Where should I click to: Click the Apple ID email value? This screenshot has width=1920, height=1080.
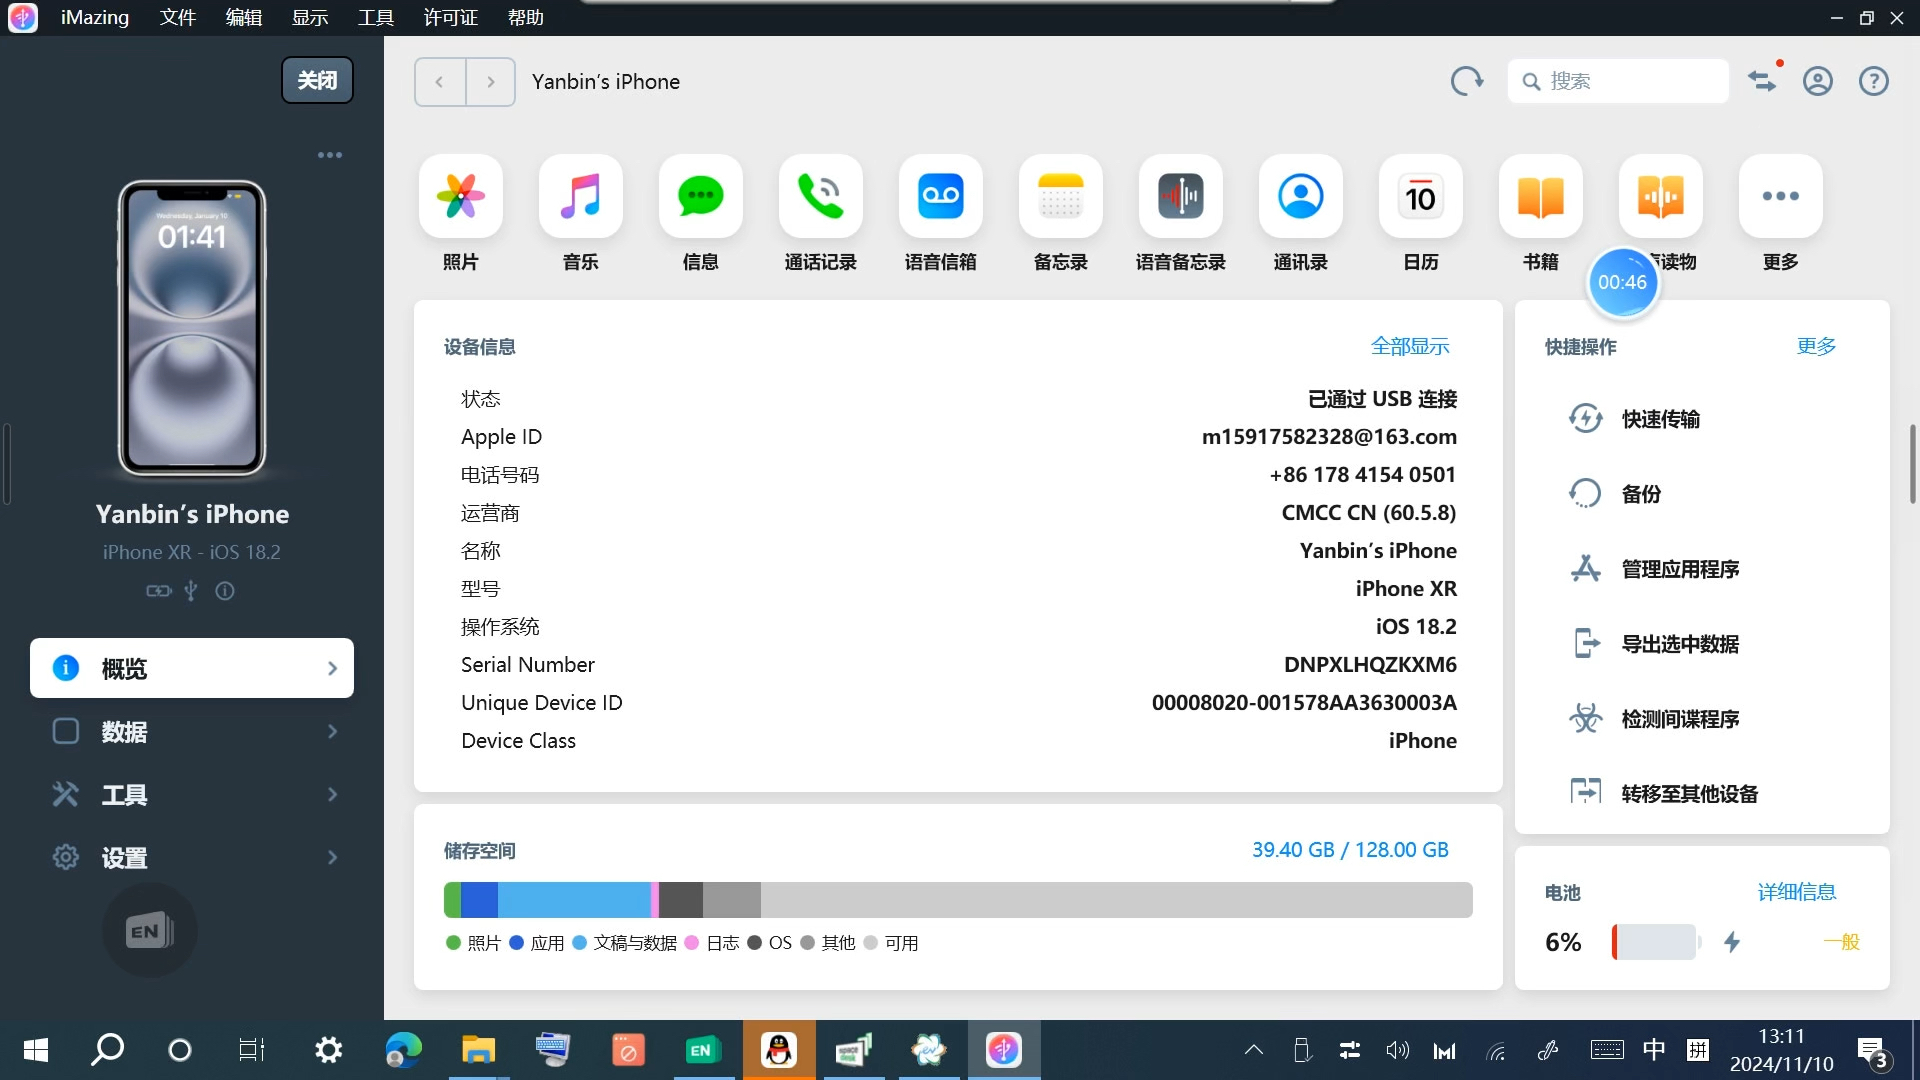pos(1329,437)
